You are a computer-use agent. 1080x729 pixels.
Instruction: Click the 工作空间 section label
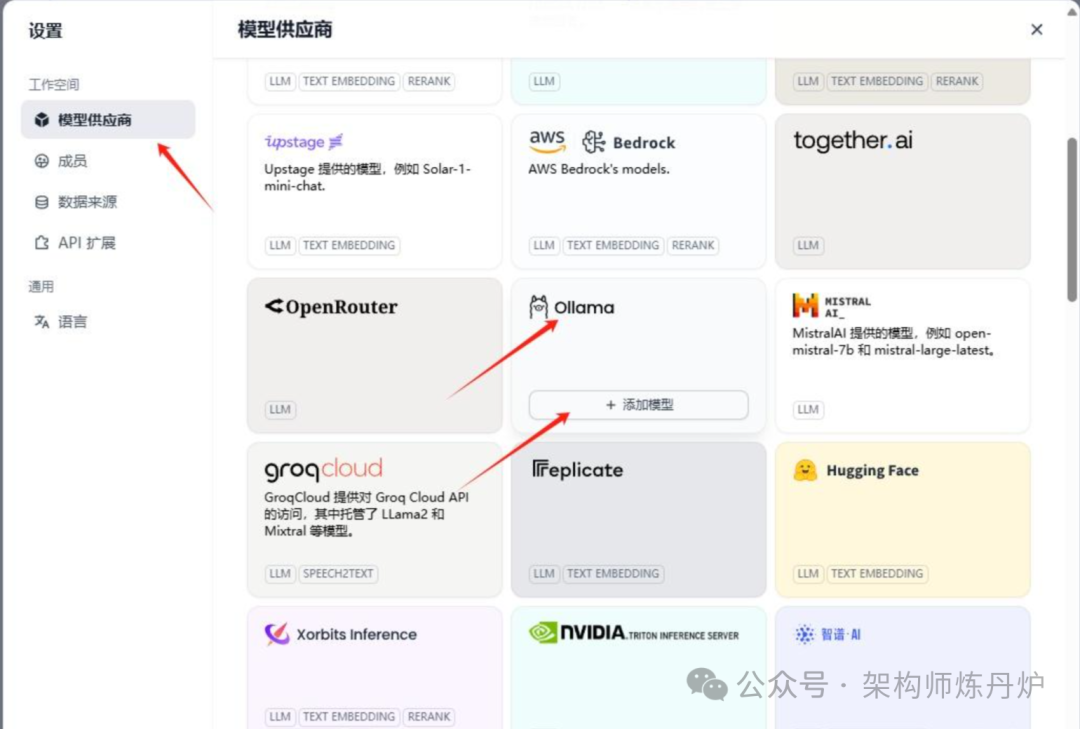point(54,85)
